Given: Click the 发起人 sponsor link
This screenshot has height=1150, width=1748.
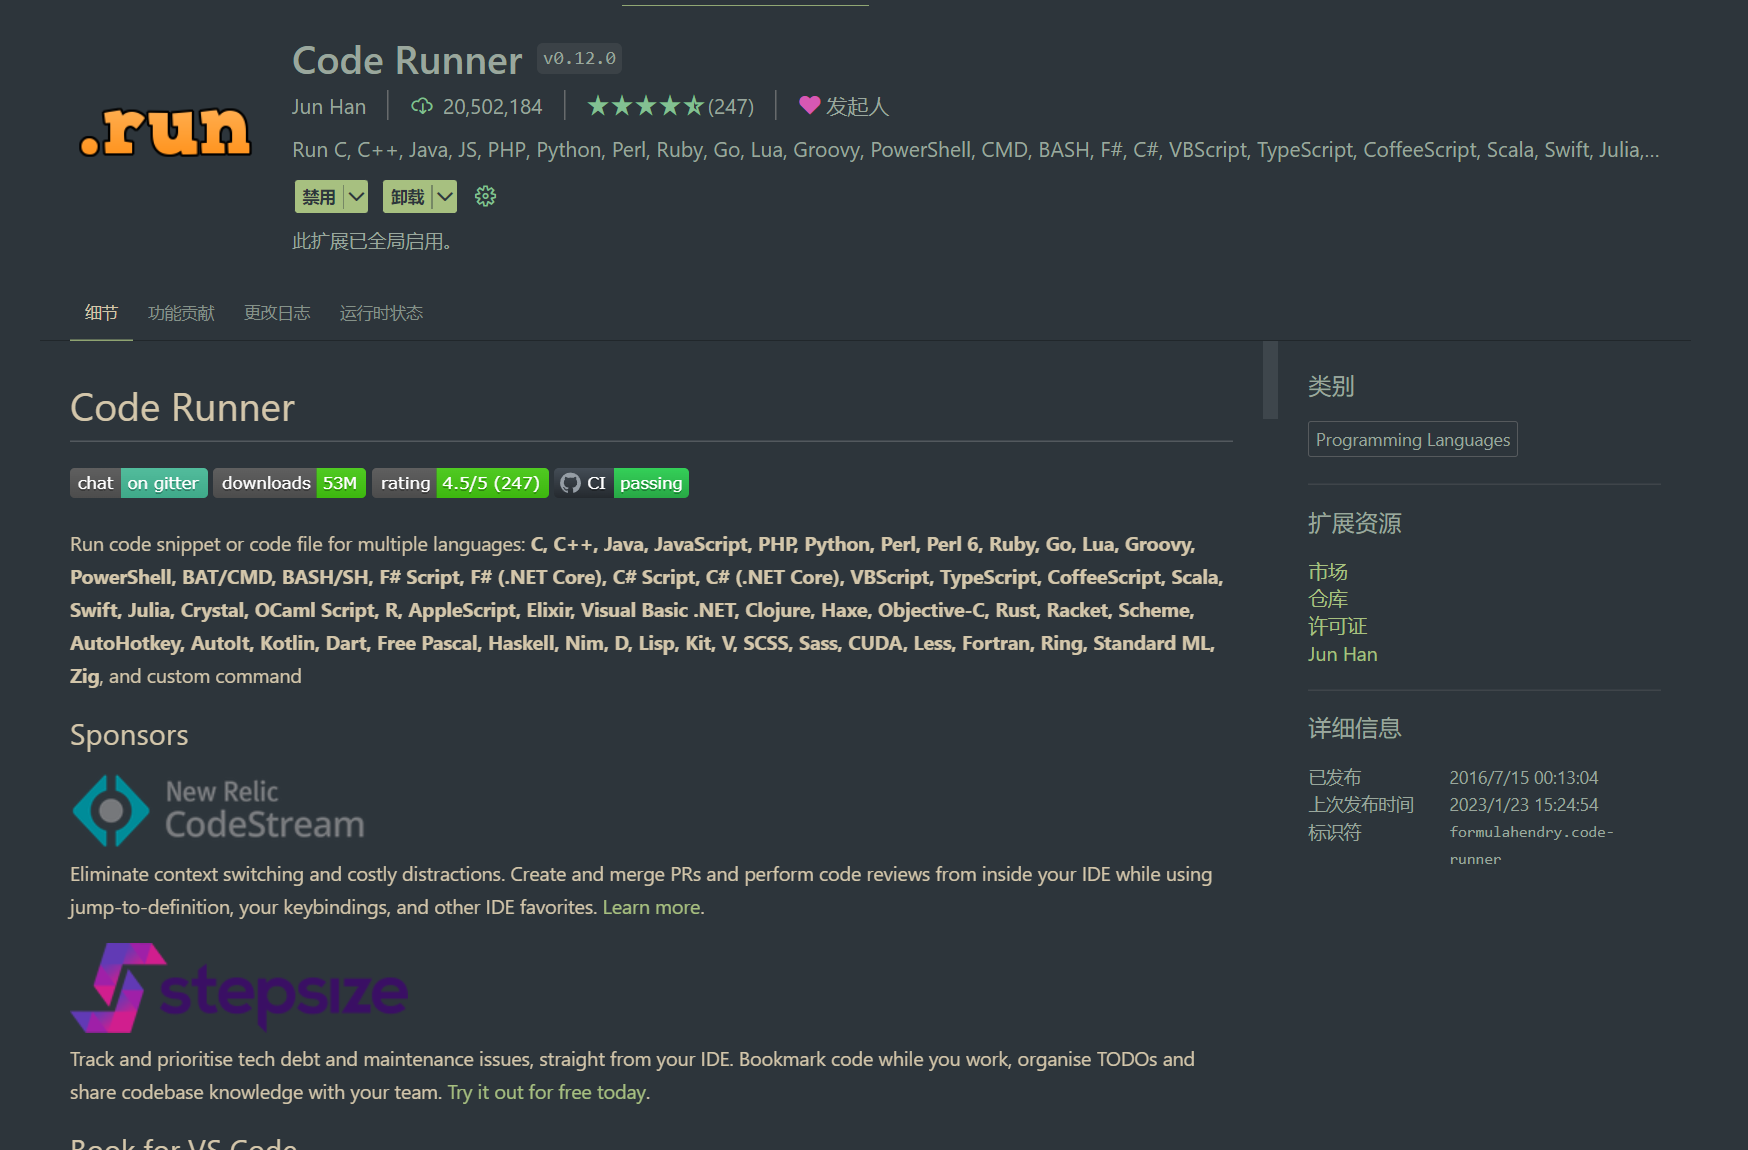Looking at the screenshot, I should [x=857, y=106].
